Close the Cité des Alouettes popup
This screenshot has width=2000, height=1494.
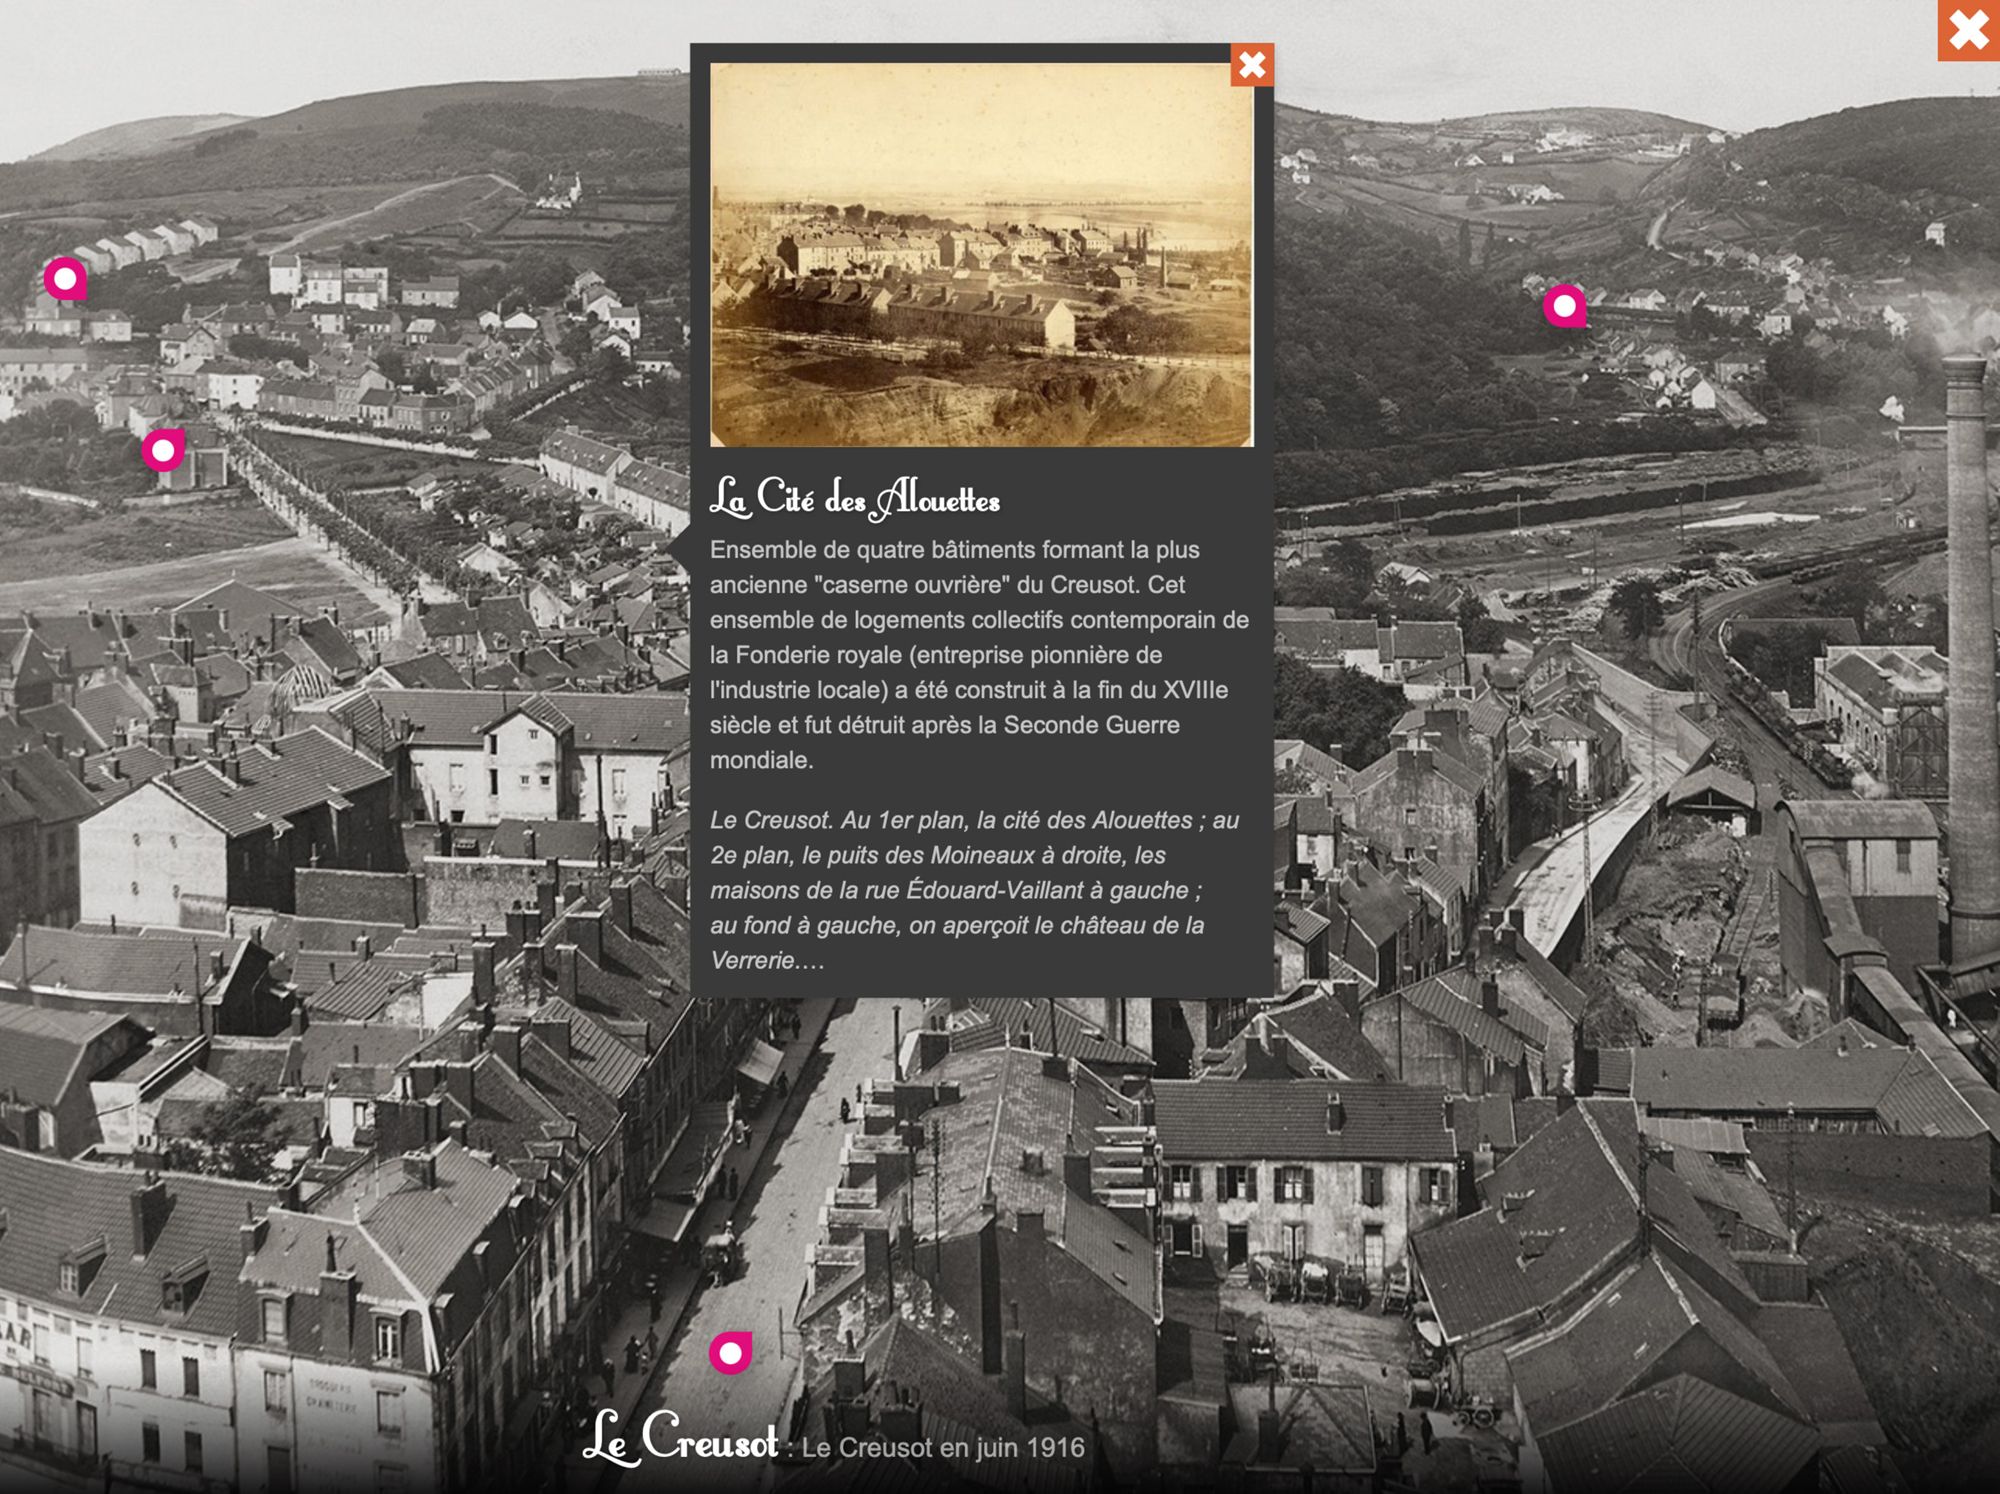(1251, 65)
